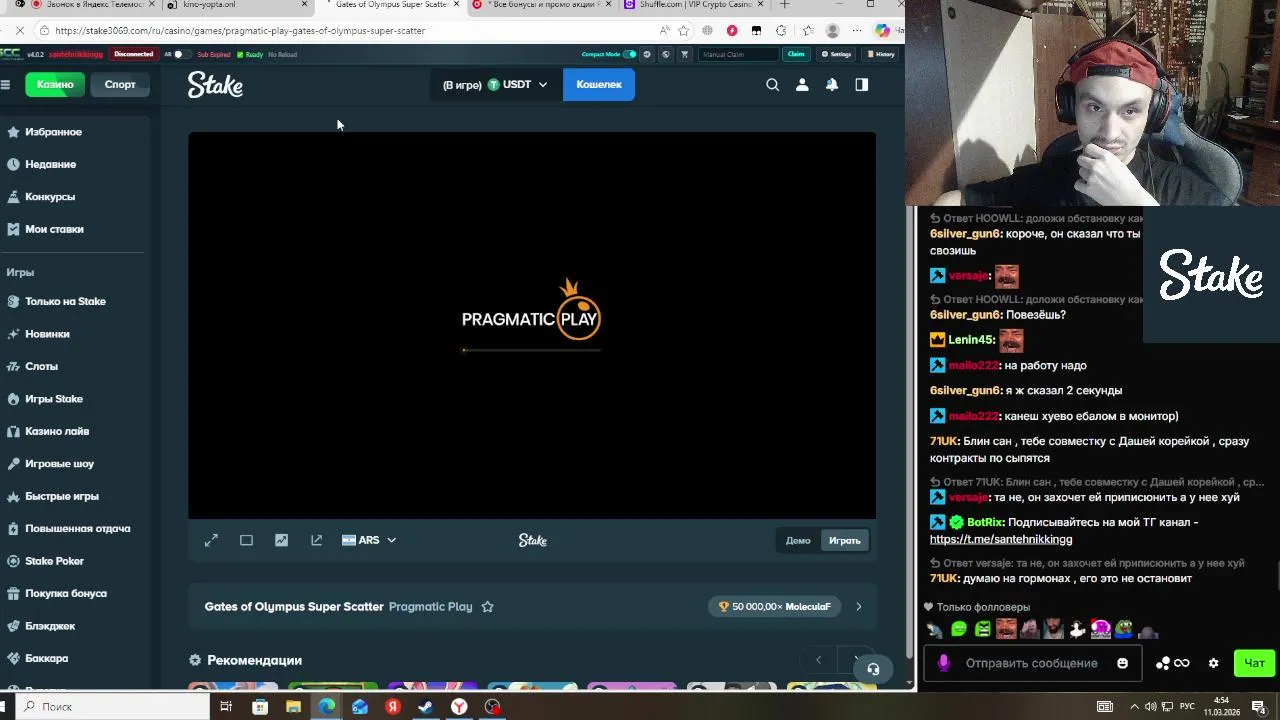This screenshot has width=1280, height=720.
Task: Click the Pragmatic Play provider link
Action: [430, 607]
